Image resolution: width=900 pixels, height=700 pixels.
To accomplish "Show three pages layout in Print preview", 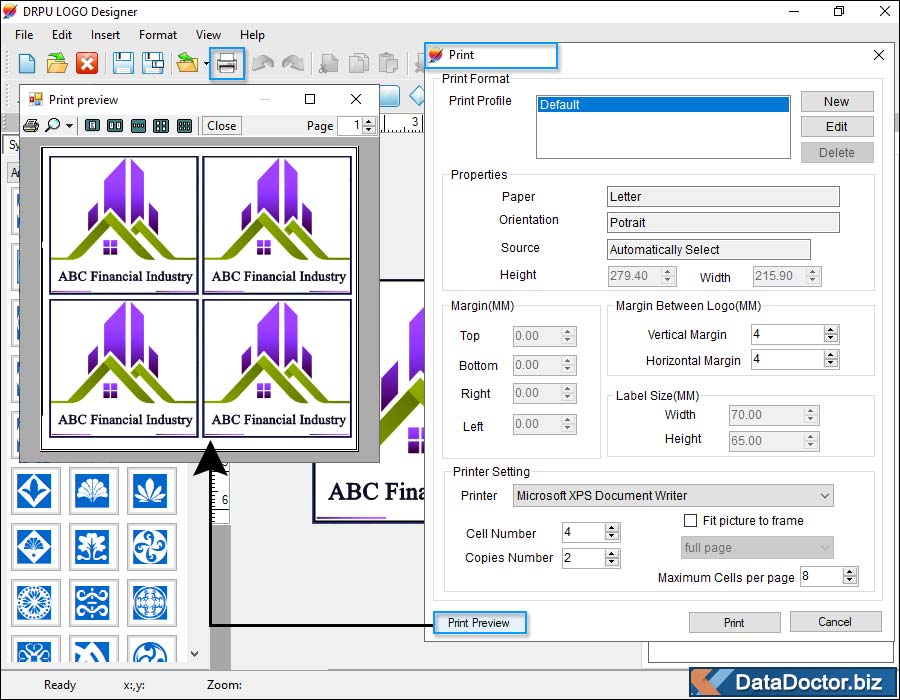I will 138,126.
